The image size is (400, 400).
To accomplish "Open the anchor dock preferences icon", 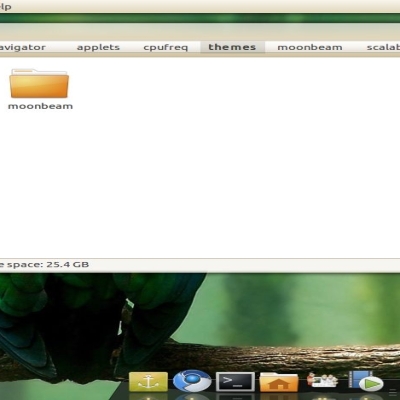I will coord(148,382).
